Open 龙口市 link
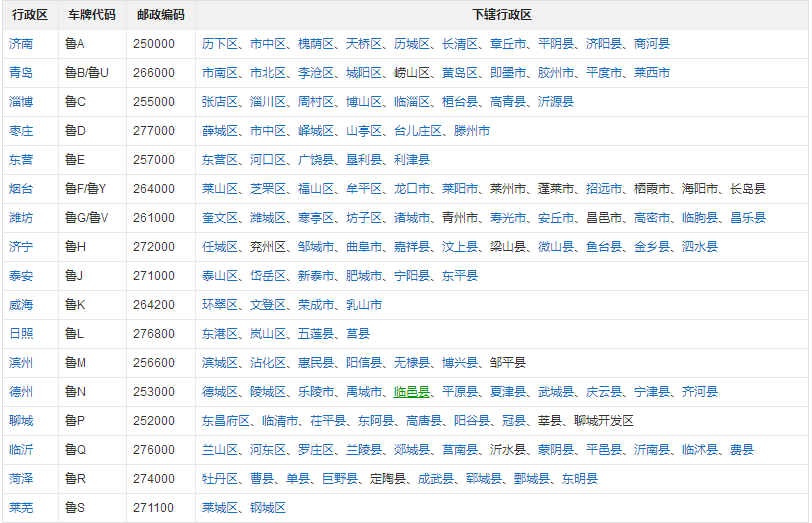 tap(412, 189)
